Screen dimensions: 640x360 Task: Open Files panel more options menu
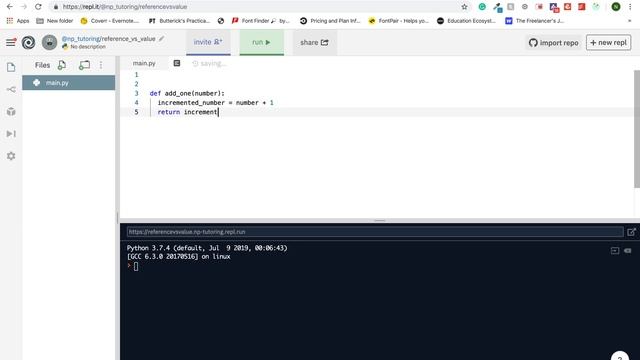101,65
